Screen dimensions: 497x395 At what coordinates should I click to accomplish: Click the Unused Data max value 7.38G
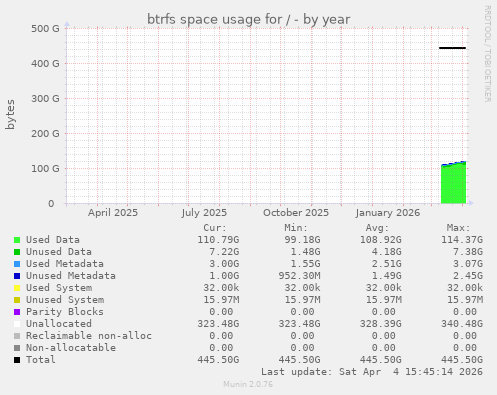tap(468, 252)
